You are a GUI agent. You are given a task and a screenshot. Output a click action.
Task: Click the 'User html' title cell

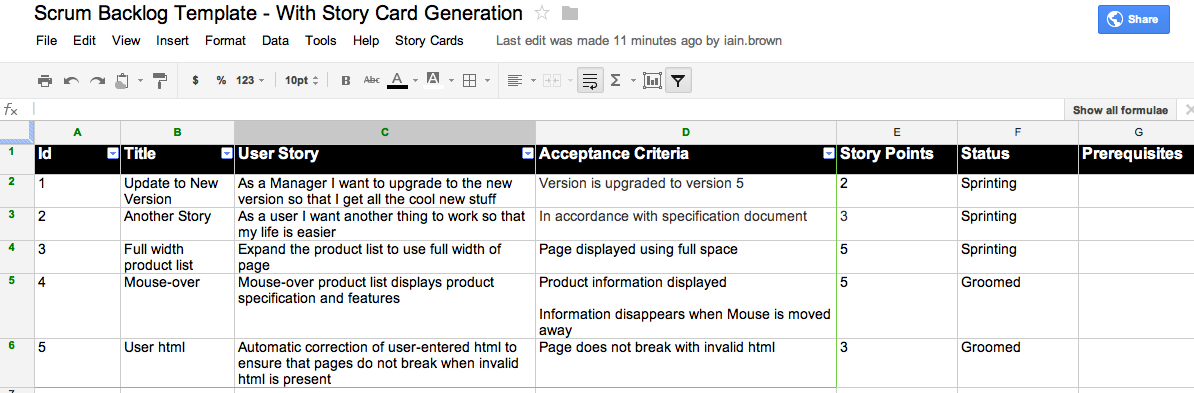click(x=177, y=363)
